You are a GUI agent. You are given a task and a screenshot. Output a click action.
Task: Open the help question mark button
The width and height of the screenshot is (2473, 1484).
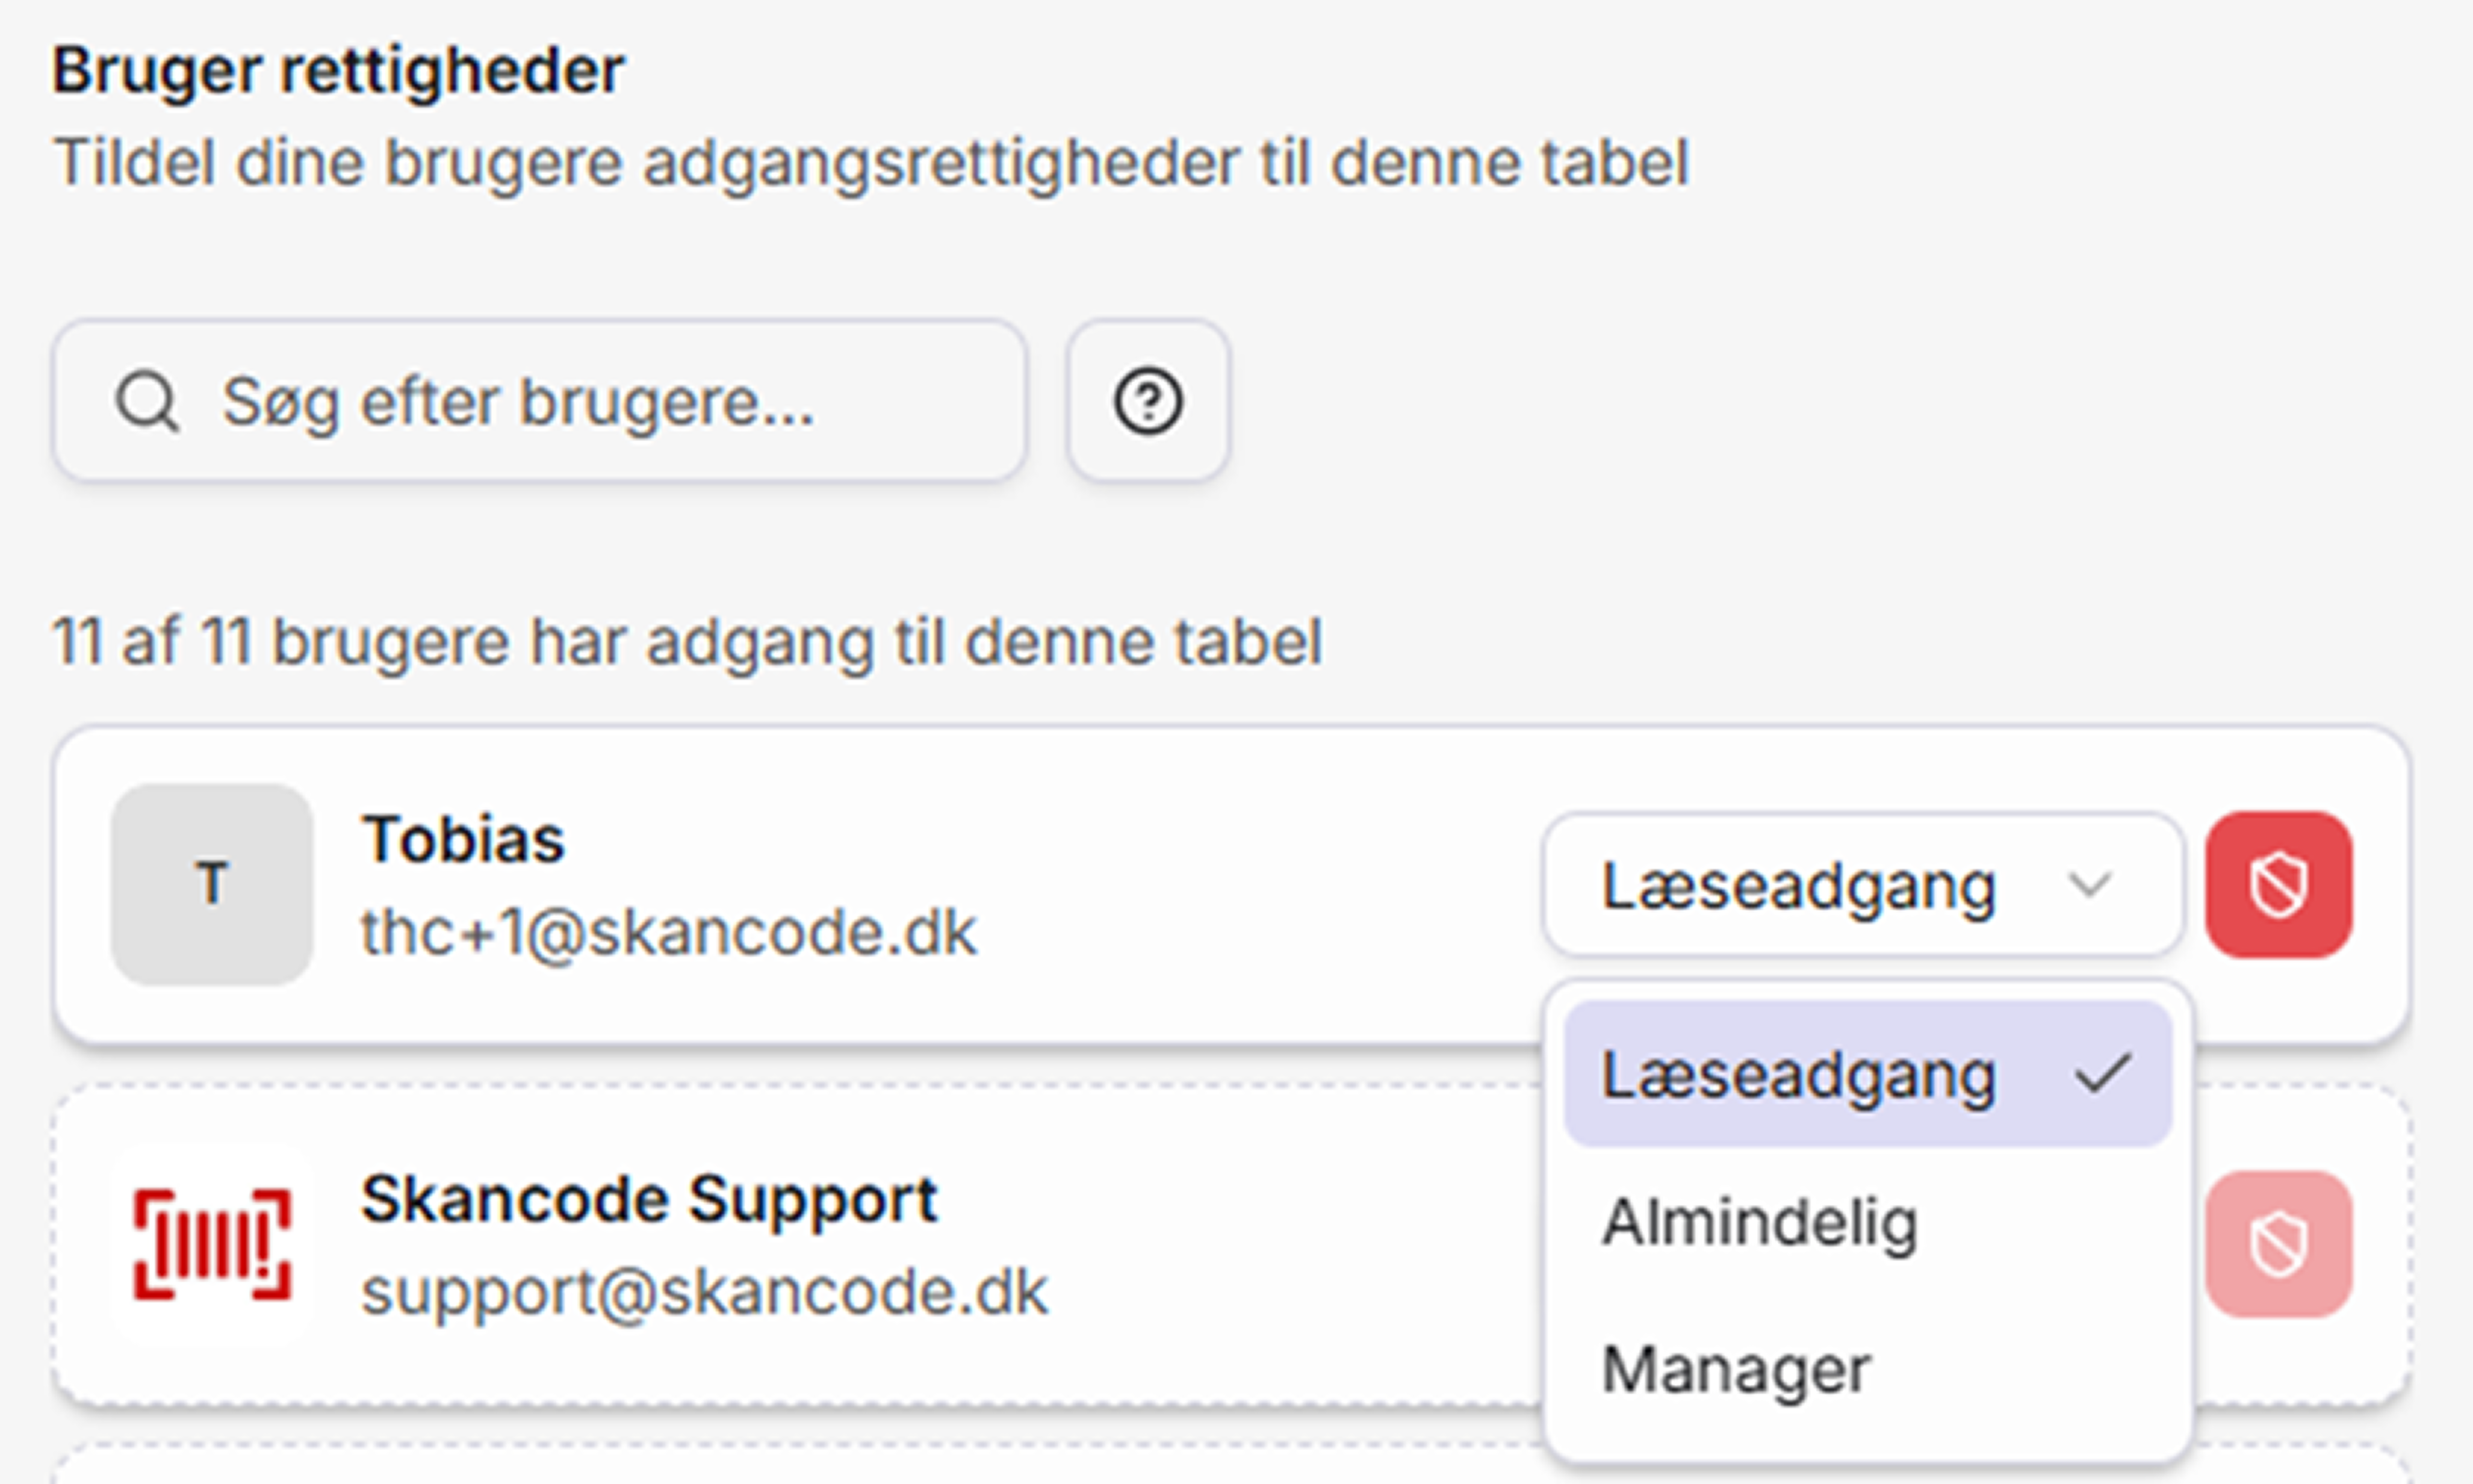point(1148,402)
